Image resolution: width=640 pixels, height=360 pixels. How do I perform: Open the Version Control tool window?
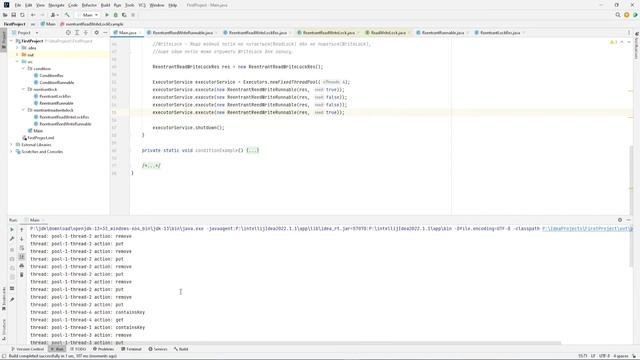27,349
